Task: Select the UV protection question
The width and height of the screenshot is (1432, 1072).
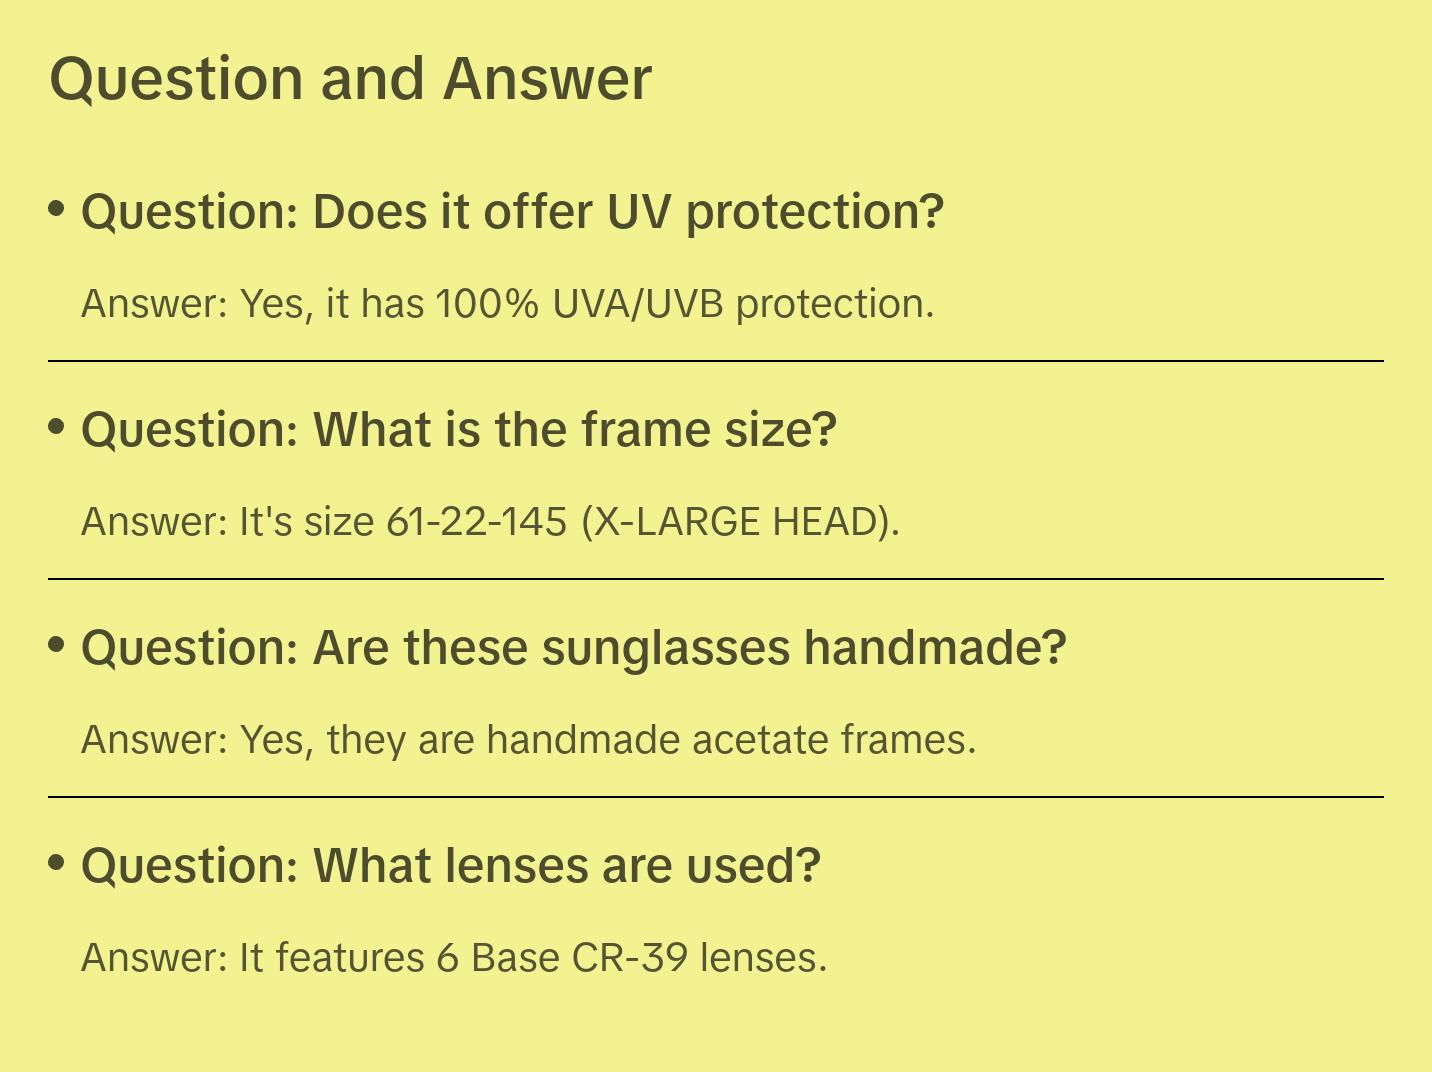Action: click(x=512, y=212)
